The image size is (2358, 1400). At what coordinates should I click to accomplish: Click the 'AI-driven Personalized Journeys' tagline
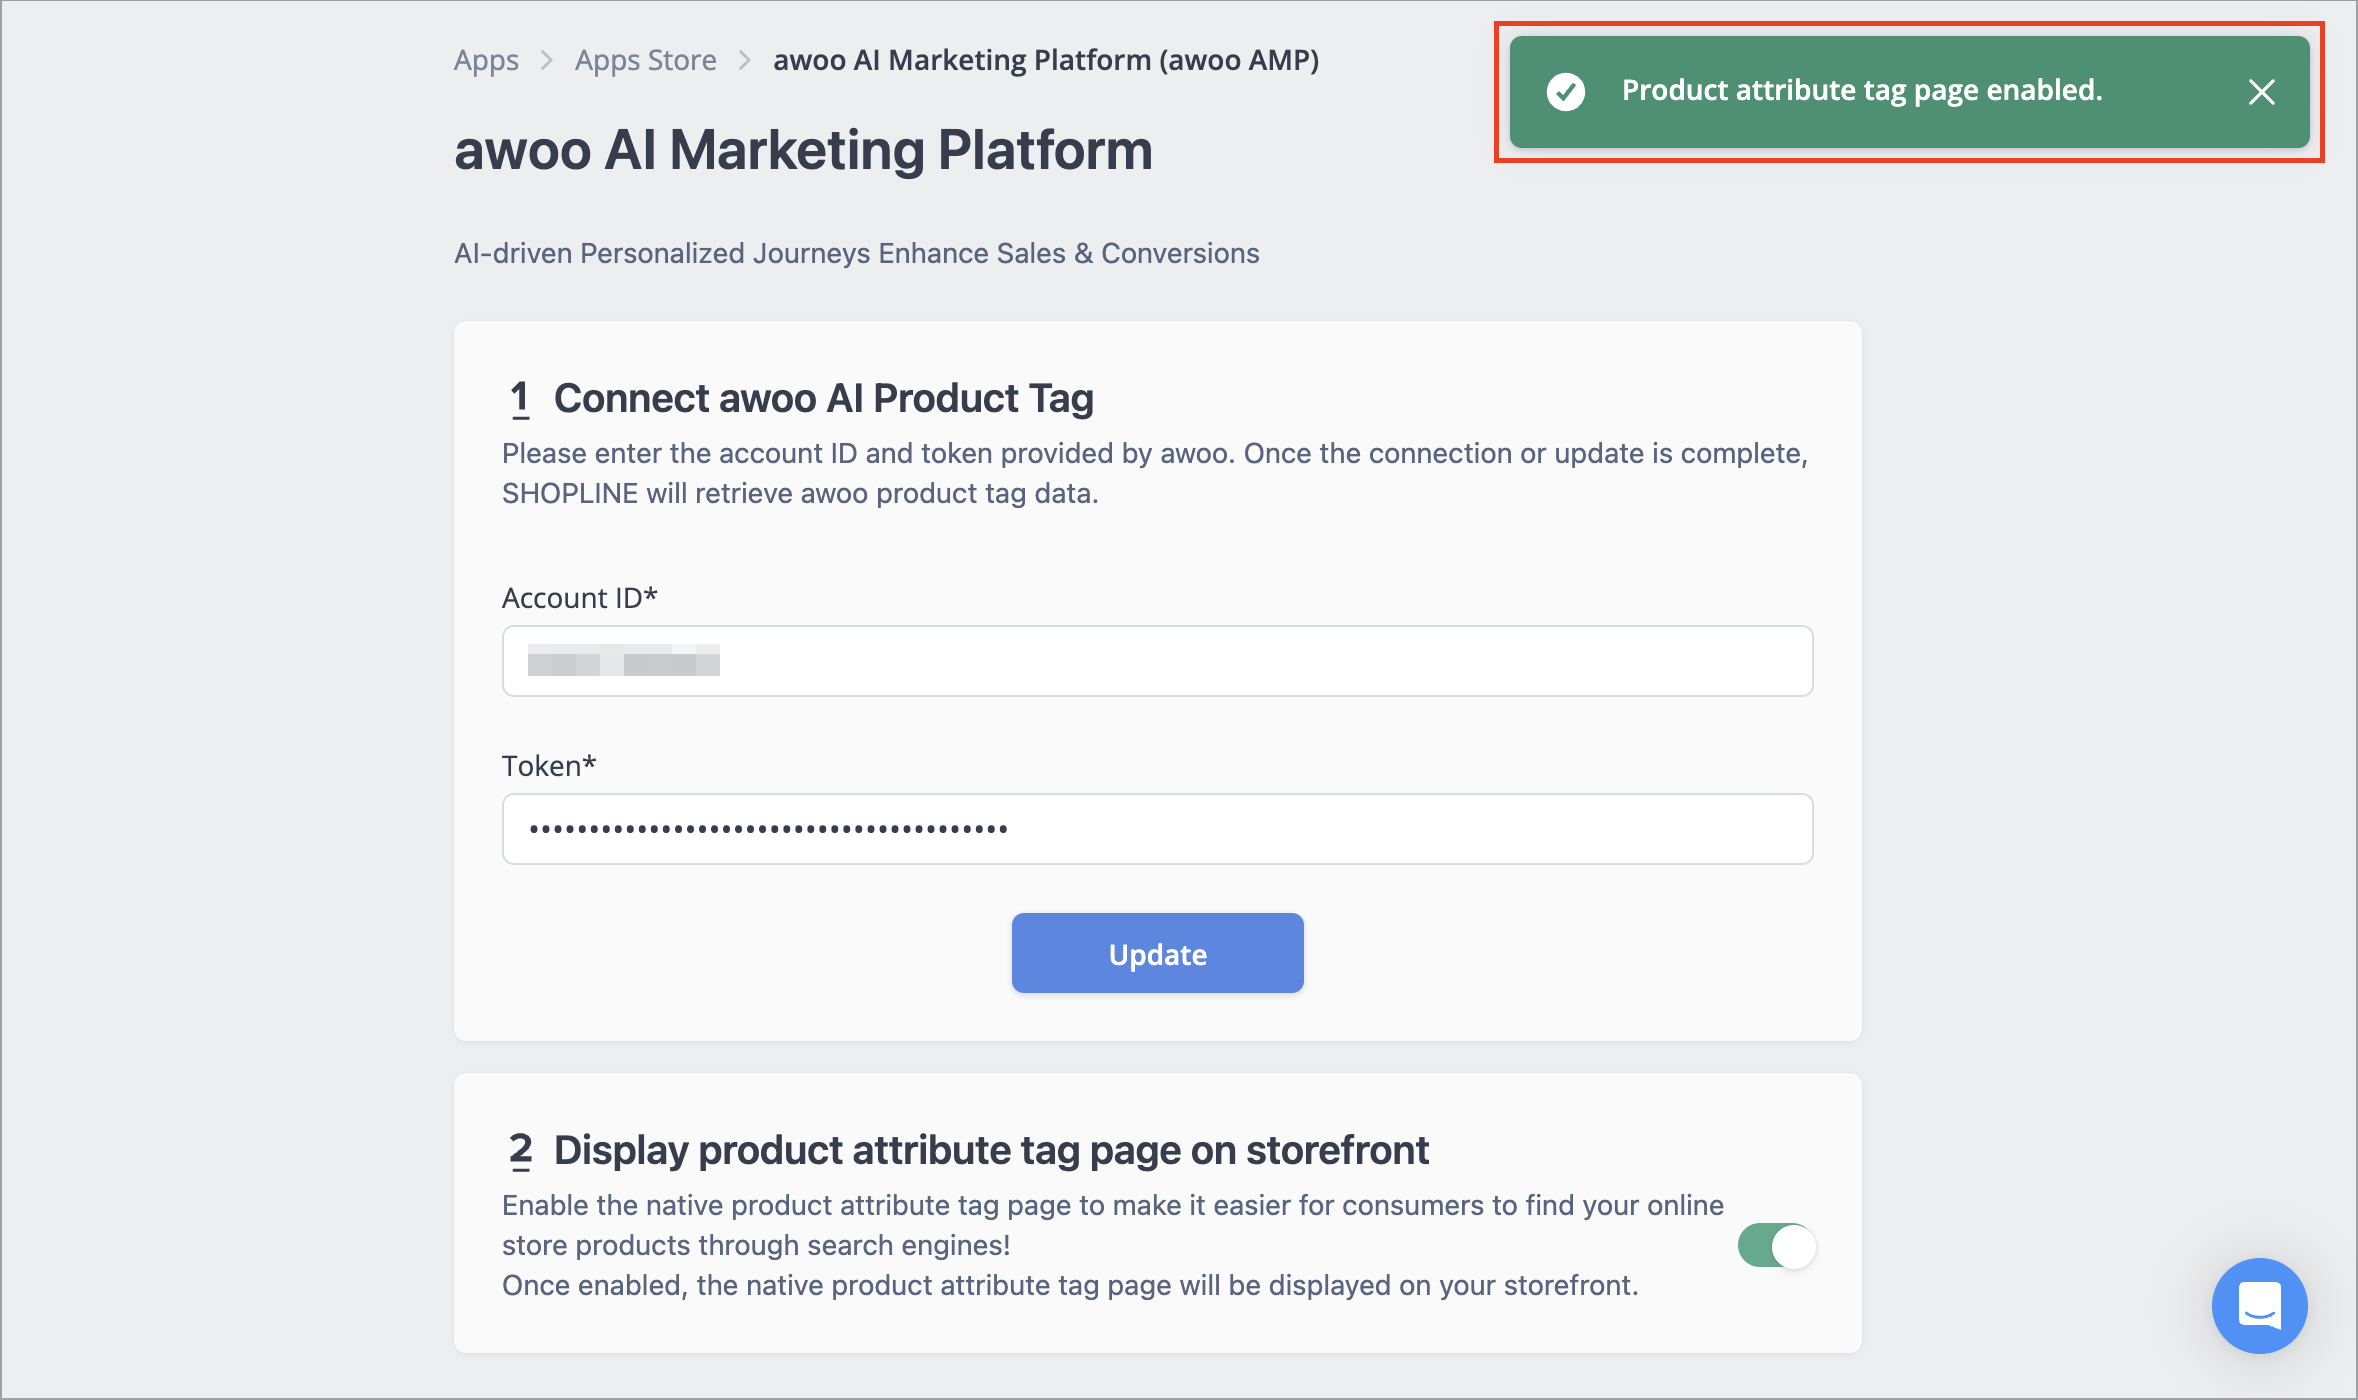[857, 253]
